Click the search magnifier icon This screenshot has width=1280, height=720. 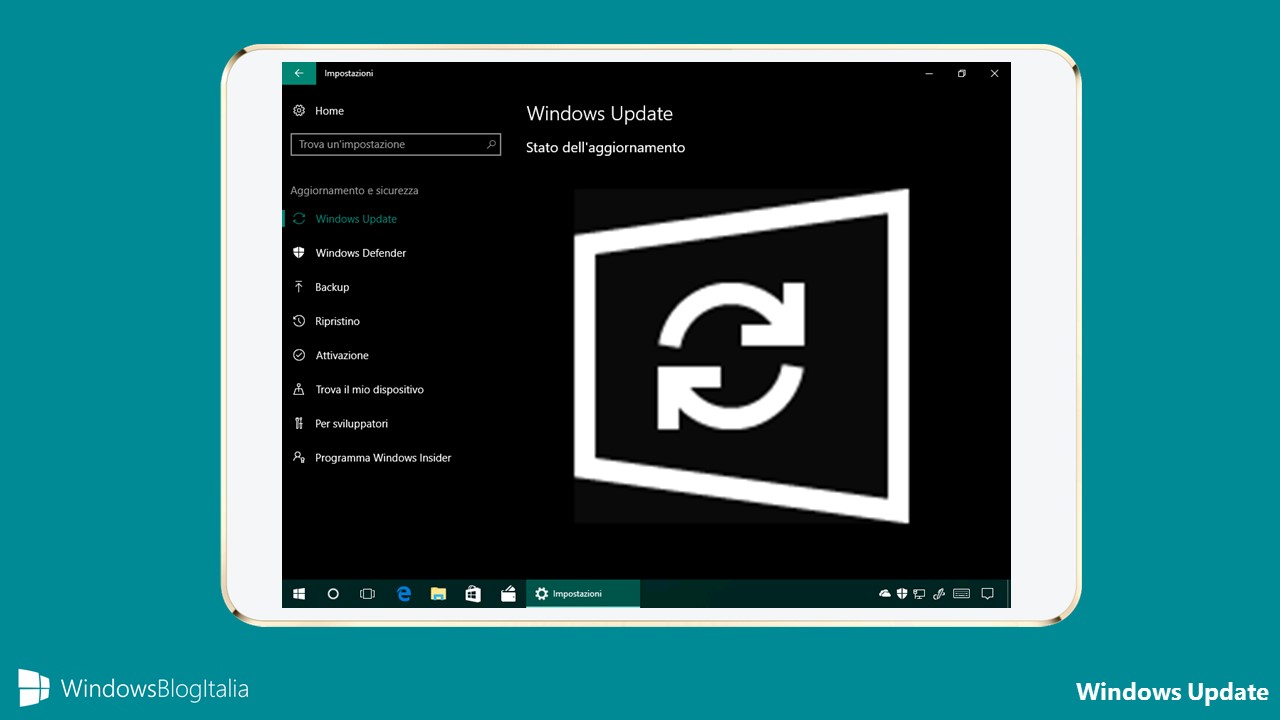pyautogui.click(x=491, y=144)
